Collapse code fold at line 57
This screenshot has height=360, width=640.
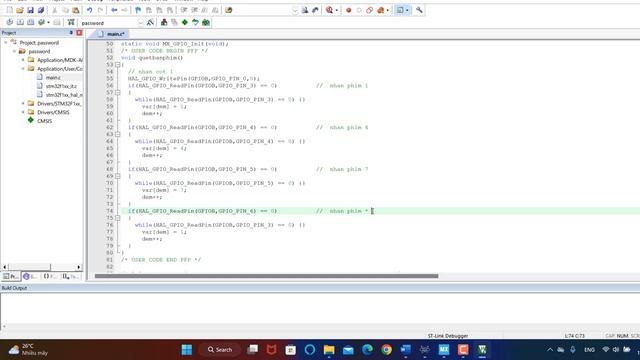pos(118,93)
